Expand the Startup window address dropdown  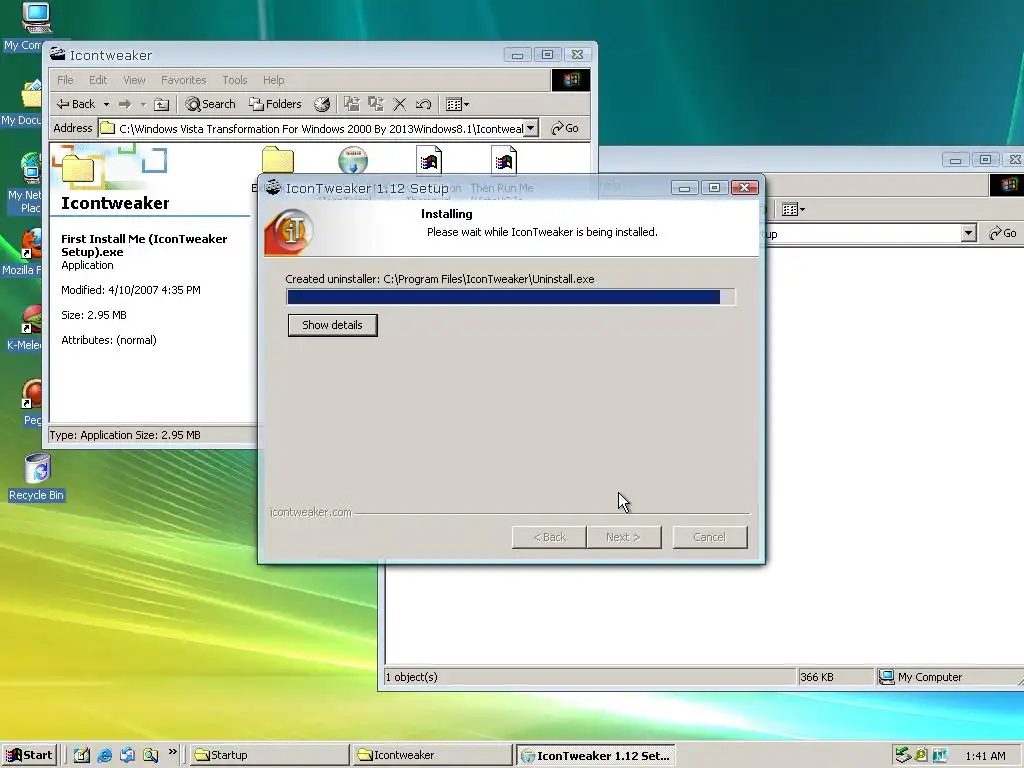click(x=968, y=233)
